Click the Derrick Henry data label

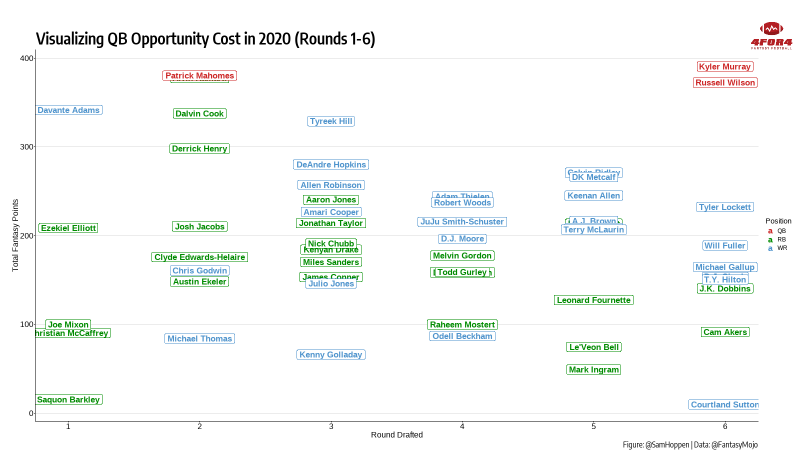[200, 149]
